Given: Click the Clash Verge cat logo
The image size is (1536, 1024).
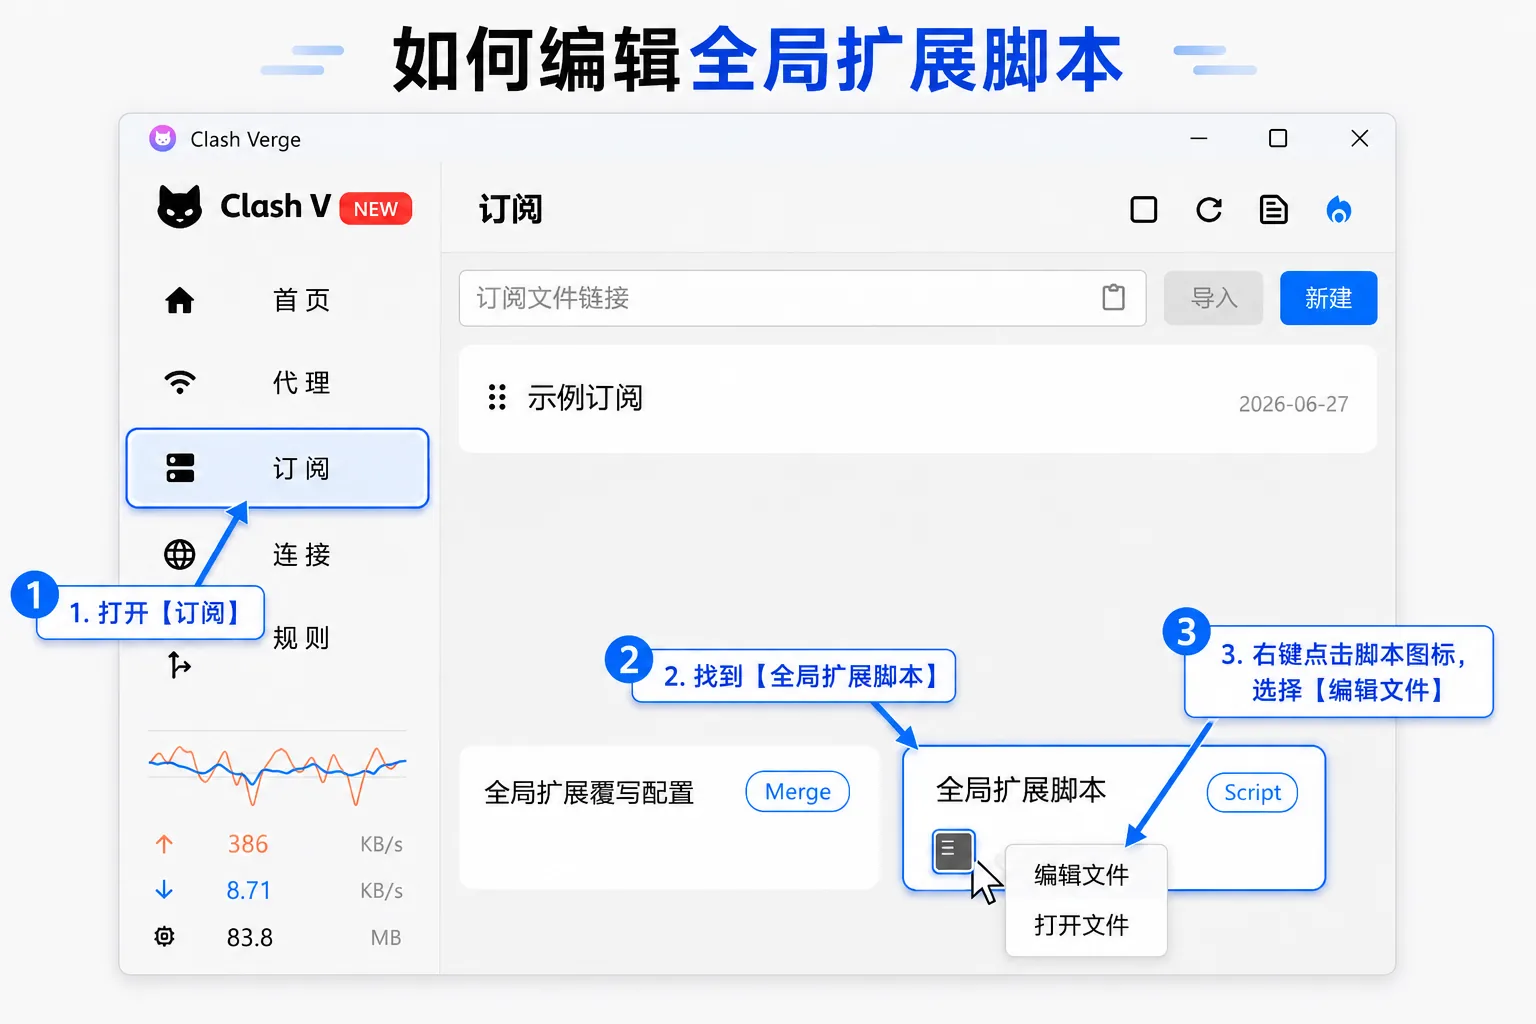Looking at the screenshot, I should (180, 207).
